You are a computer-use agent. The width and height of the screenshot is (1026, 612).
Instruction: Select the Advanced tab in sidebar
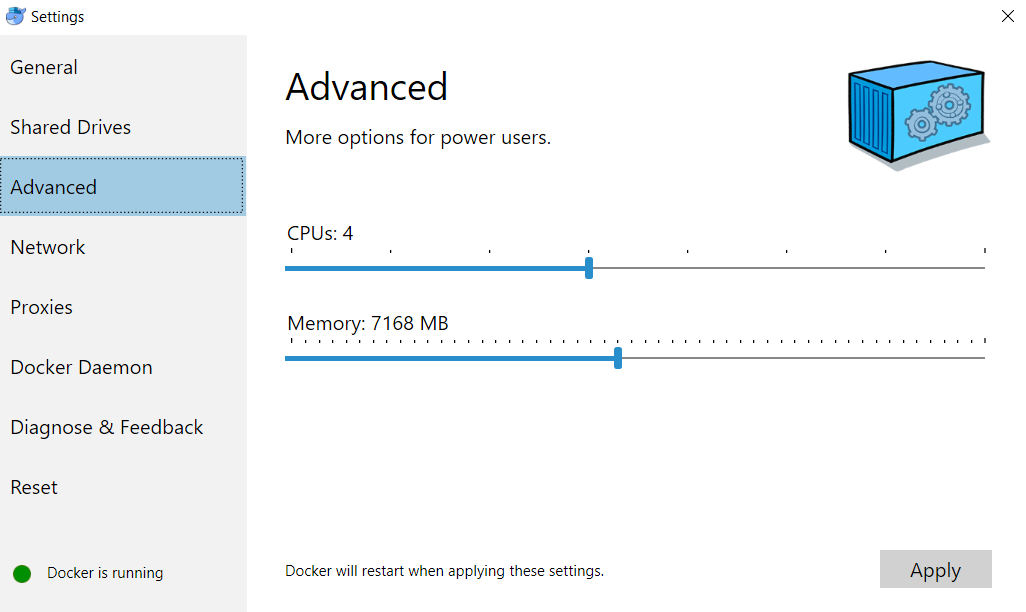(54, 187)
